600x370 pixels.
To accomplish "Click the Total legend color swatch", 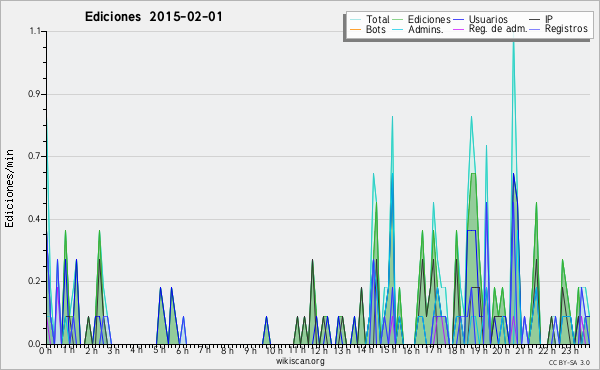I will (355, 20).
